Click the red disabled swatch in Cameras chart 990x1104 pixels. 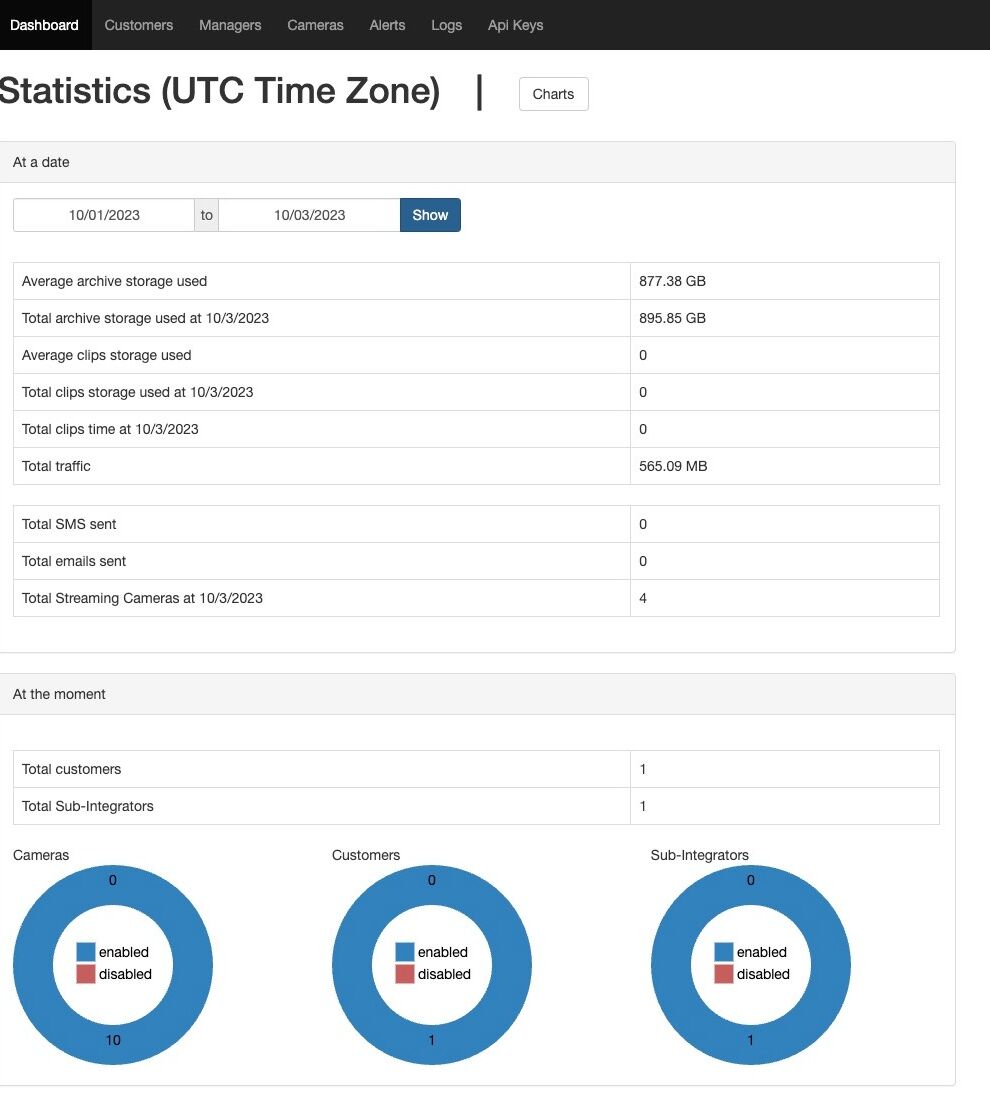coord(86,974)
